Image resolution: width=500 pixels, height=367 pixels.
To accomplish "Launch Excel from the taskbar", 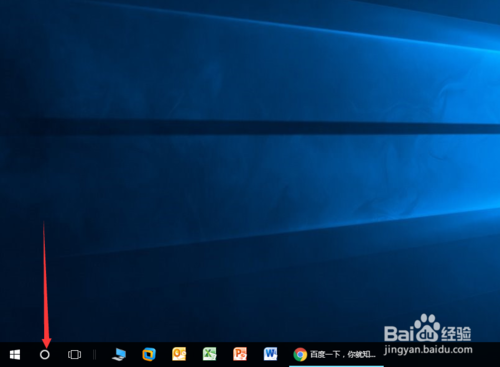I will point(209,354).
